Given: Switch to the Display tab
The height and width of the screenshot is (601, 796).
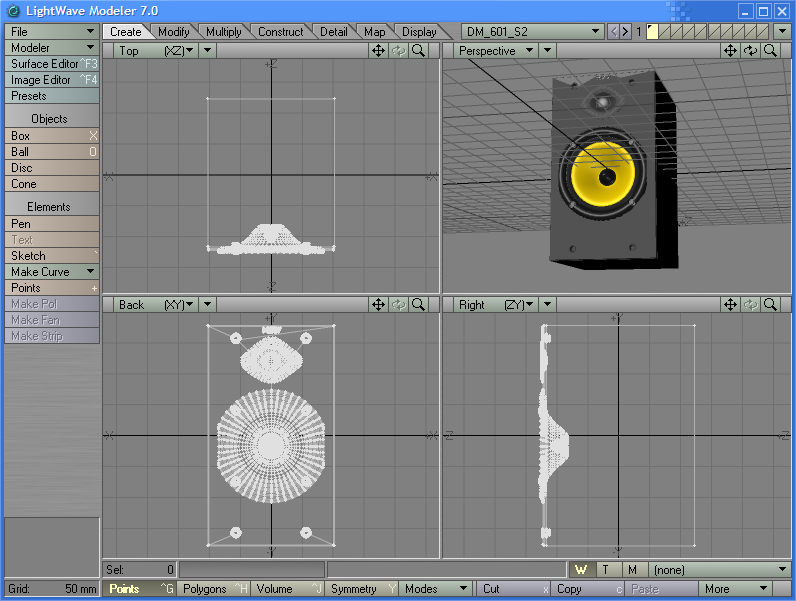Looking at the screenshot, I should (x=419, y=32).
